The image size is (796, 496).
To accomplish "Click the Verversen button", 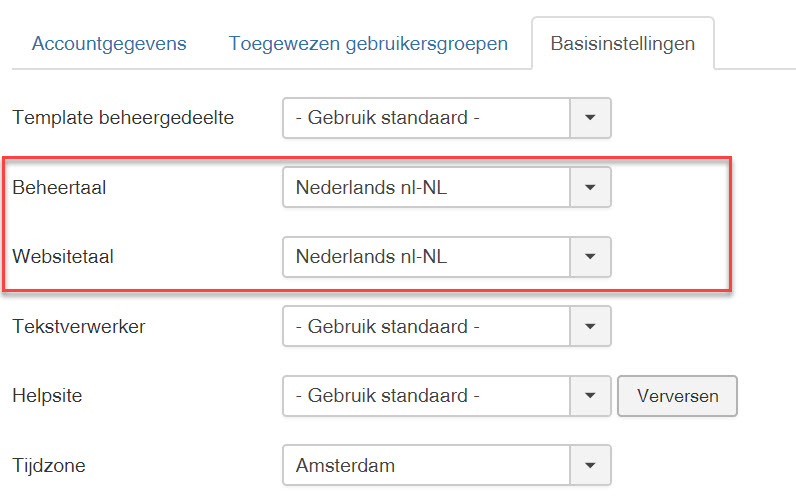I will pyautogui.click(x=677, y=396).
